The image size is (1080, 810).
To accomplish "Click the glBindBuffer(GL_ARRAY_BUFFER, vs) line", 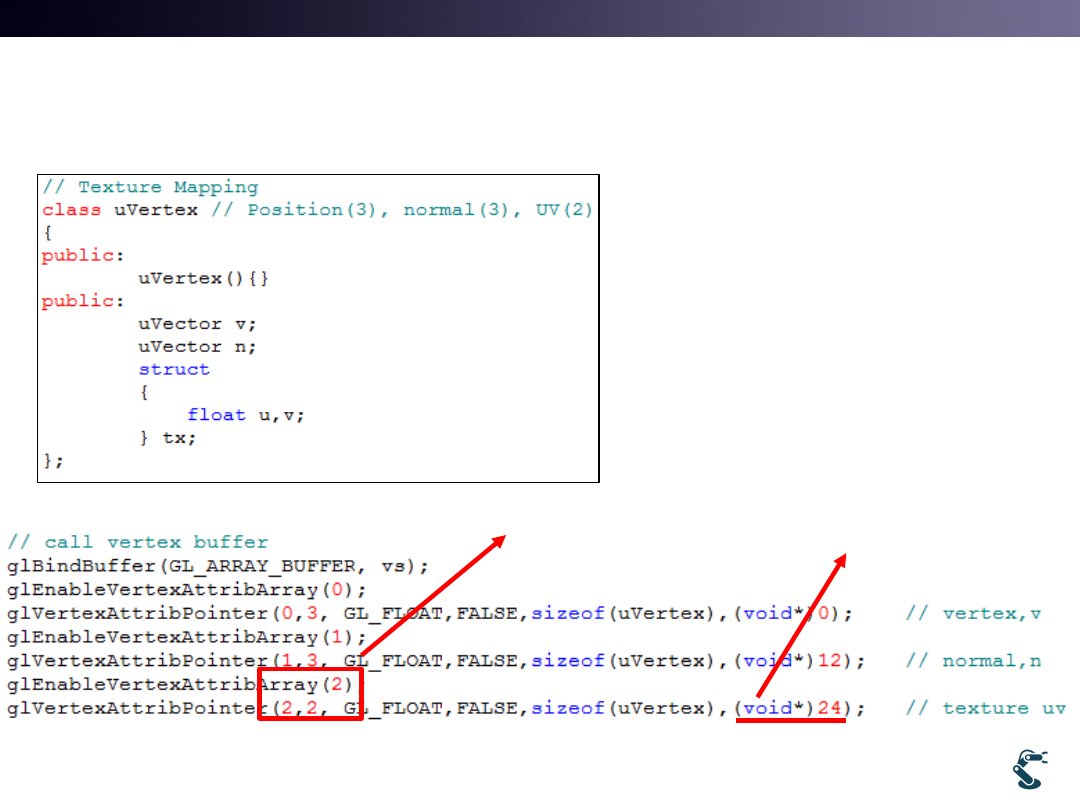I will click(x=218, y=566).
